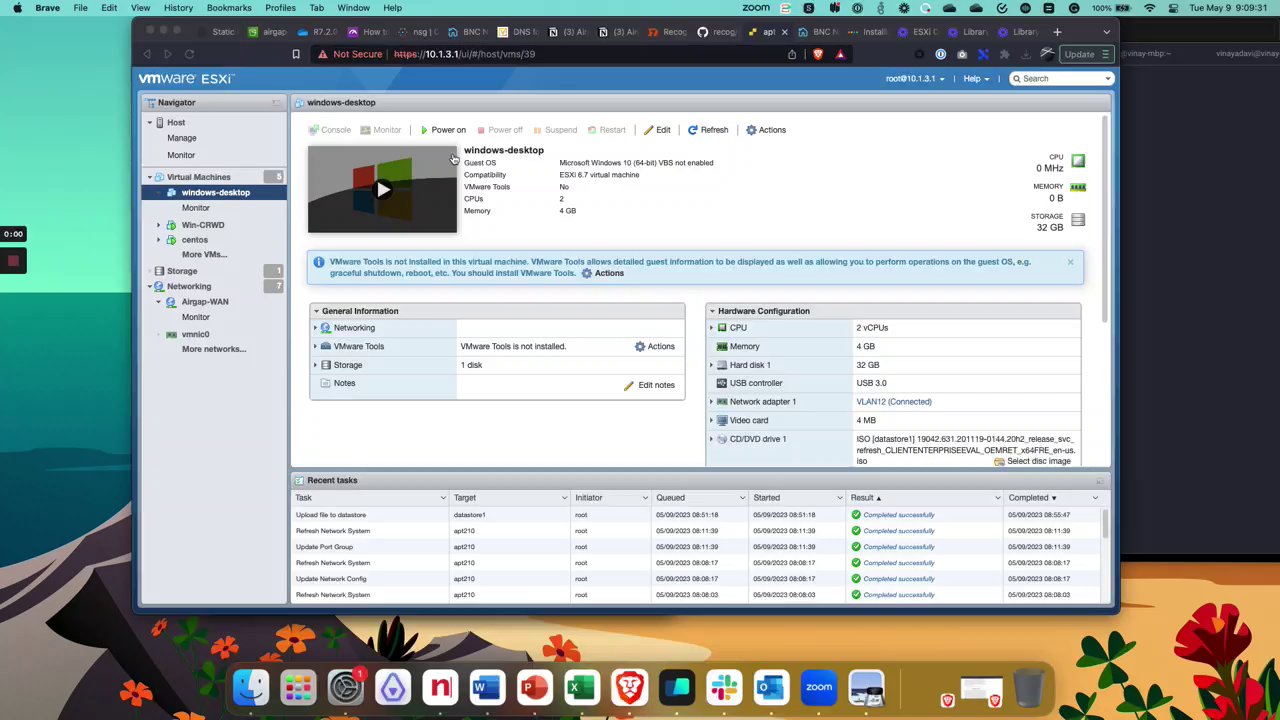Expand the Win-CRWD tree node

(x=158, y=225)
